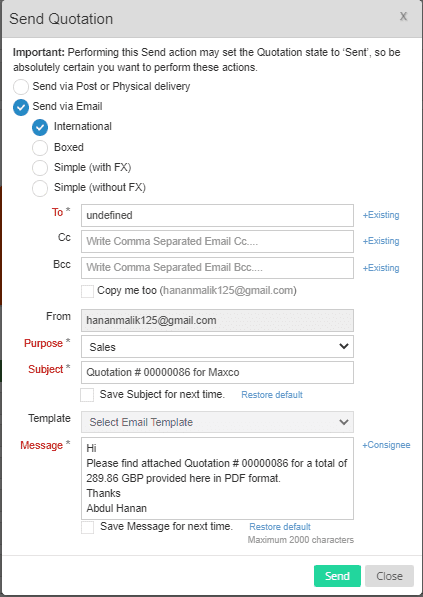
Task: Focus the Cc email field
Action: 217,241
